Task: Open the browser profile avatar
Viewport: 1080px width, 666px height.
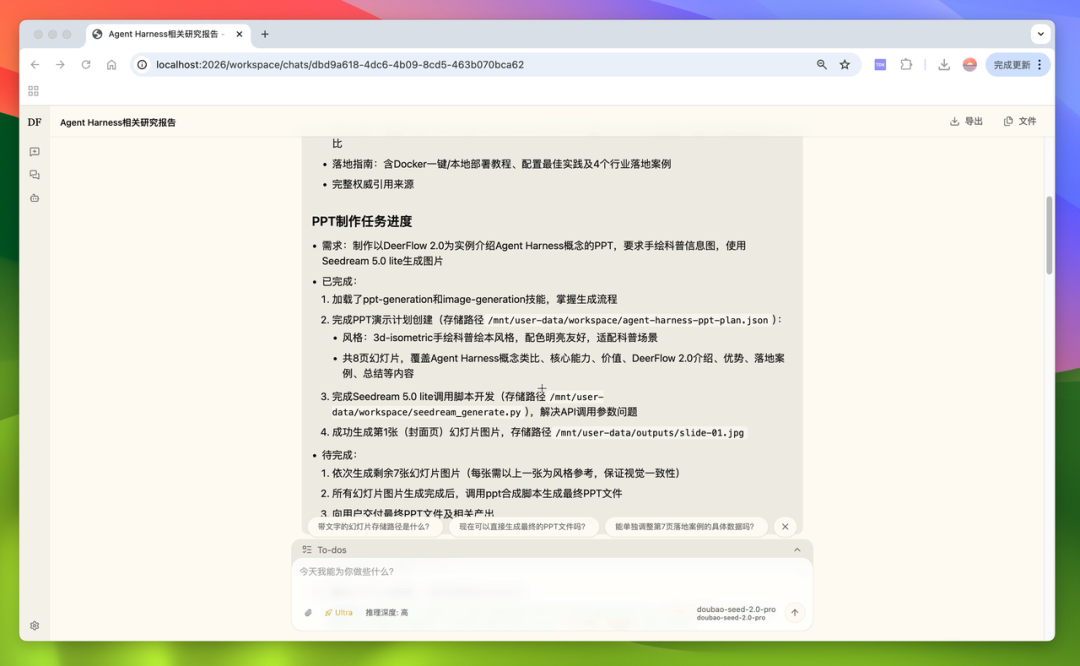Action: pyautogui.click(x=970, y=65)
